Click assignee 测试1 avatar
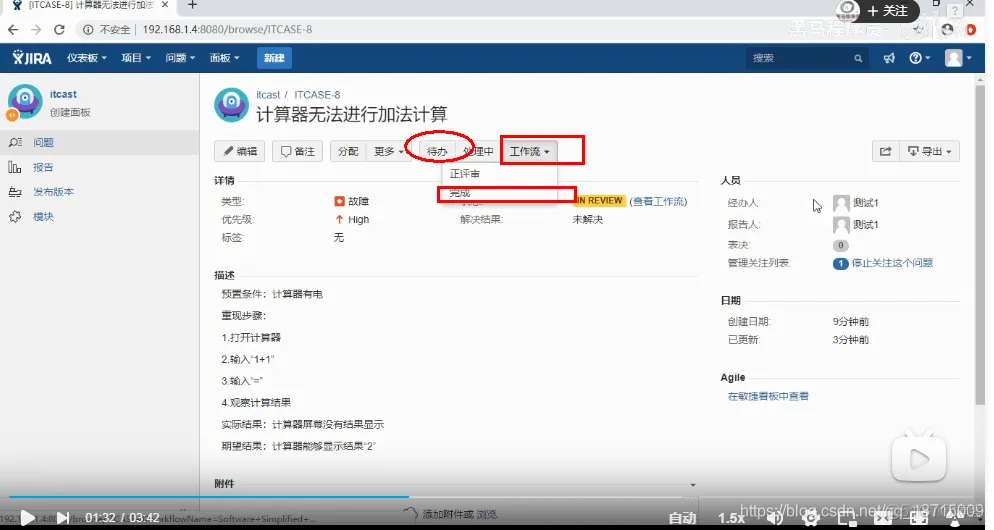 841,203
